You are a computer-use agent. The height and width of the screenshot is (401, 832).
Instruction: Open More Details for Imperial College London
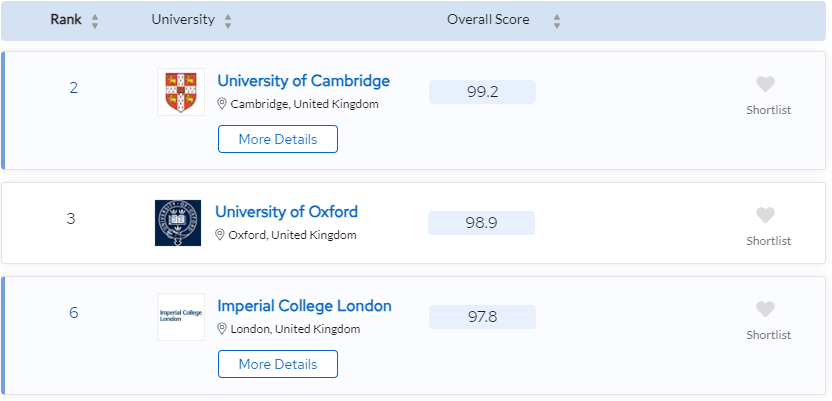point(278,364)
